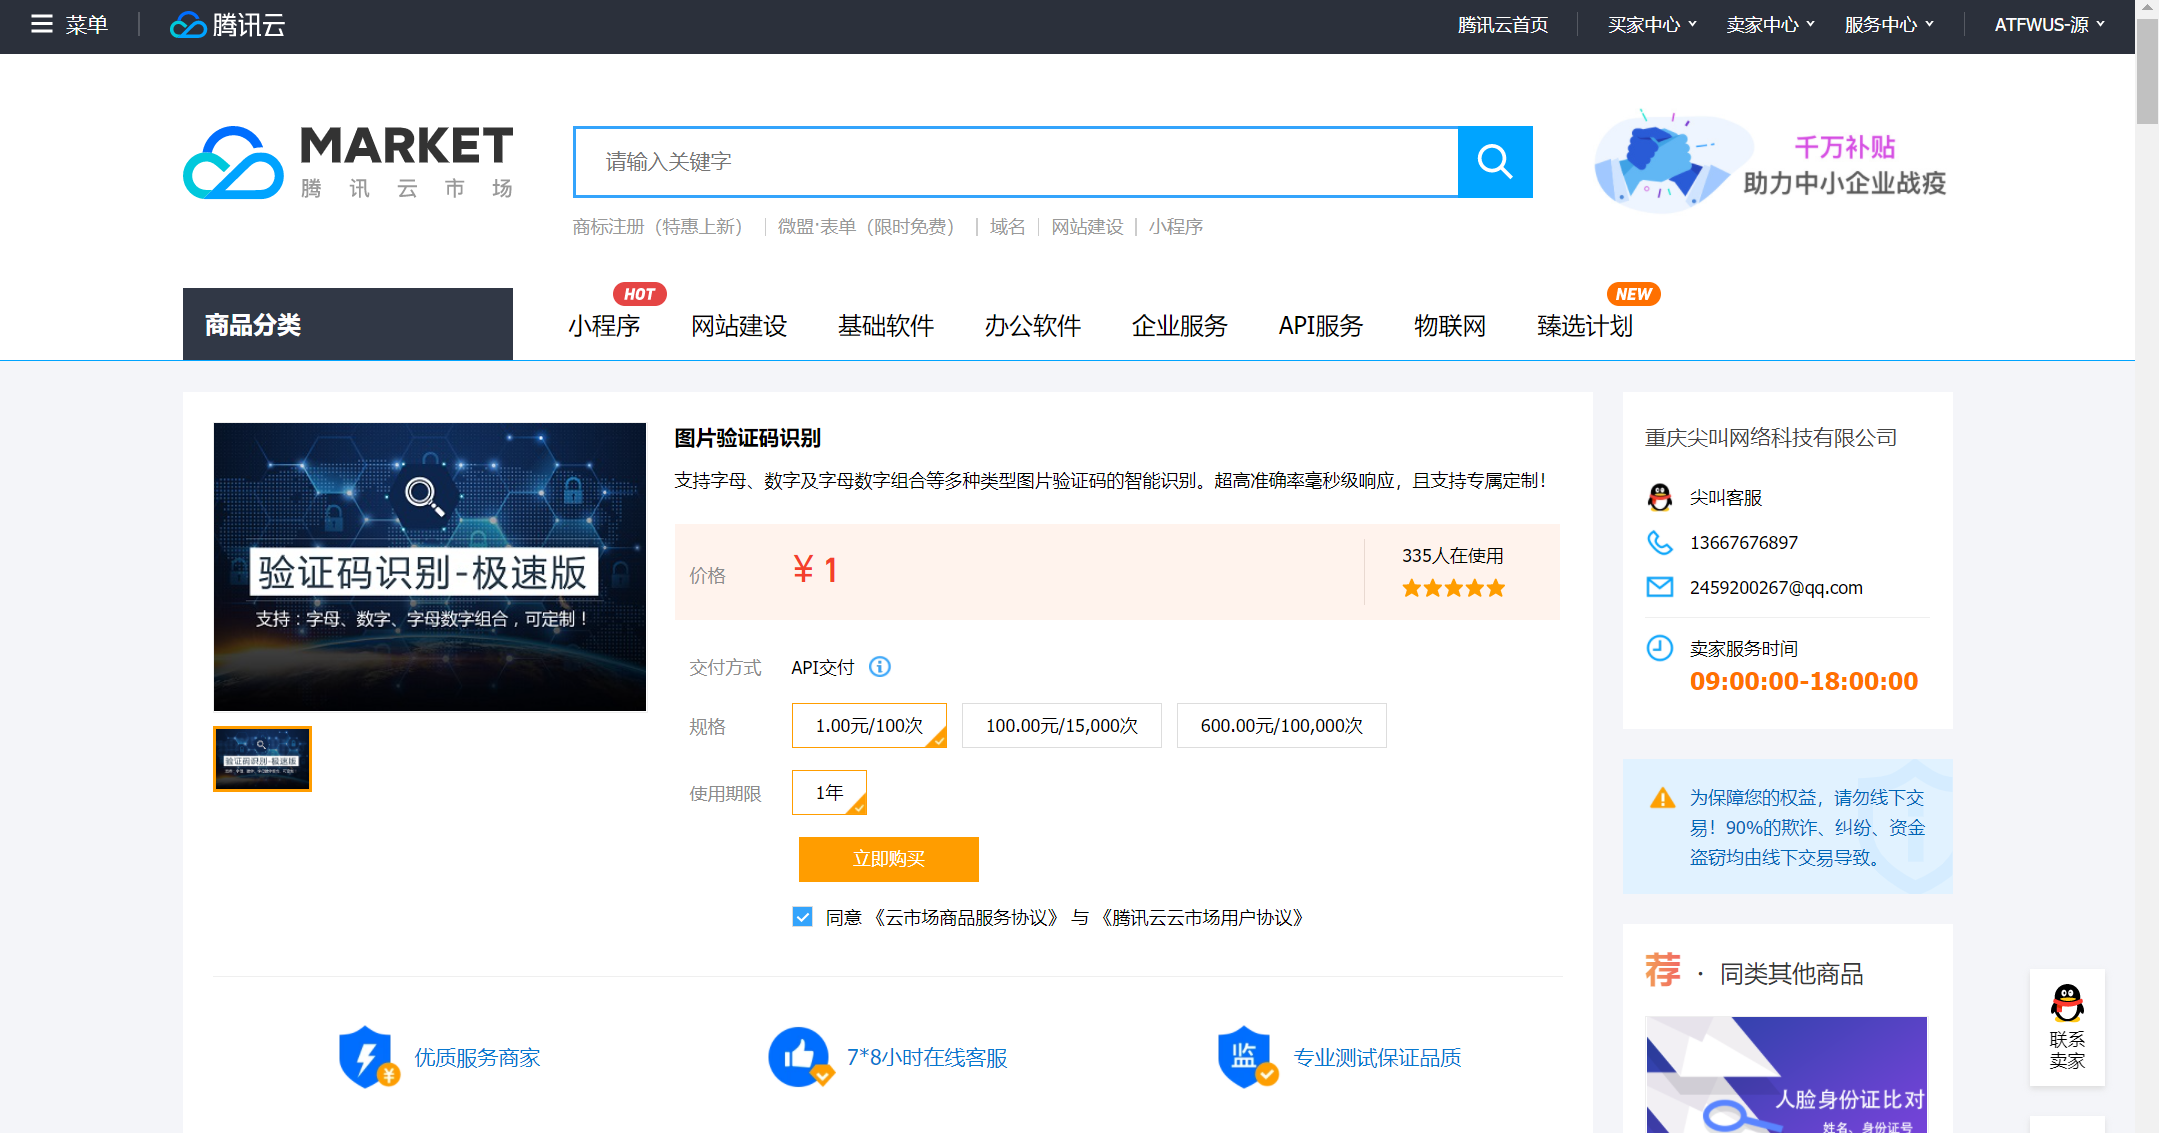
Task: Click the product preview thumbnail image
Action: 262,759
